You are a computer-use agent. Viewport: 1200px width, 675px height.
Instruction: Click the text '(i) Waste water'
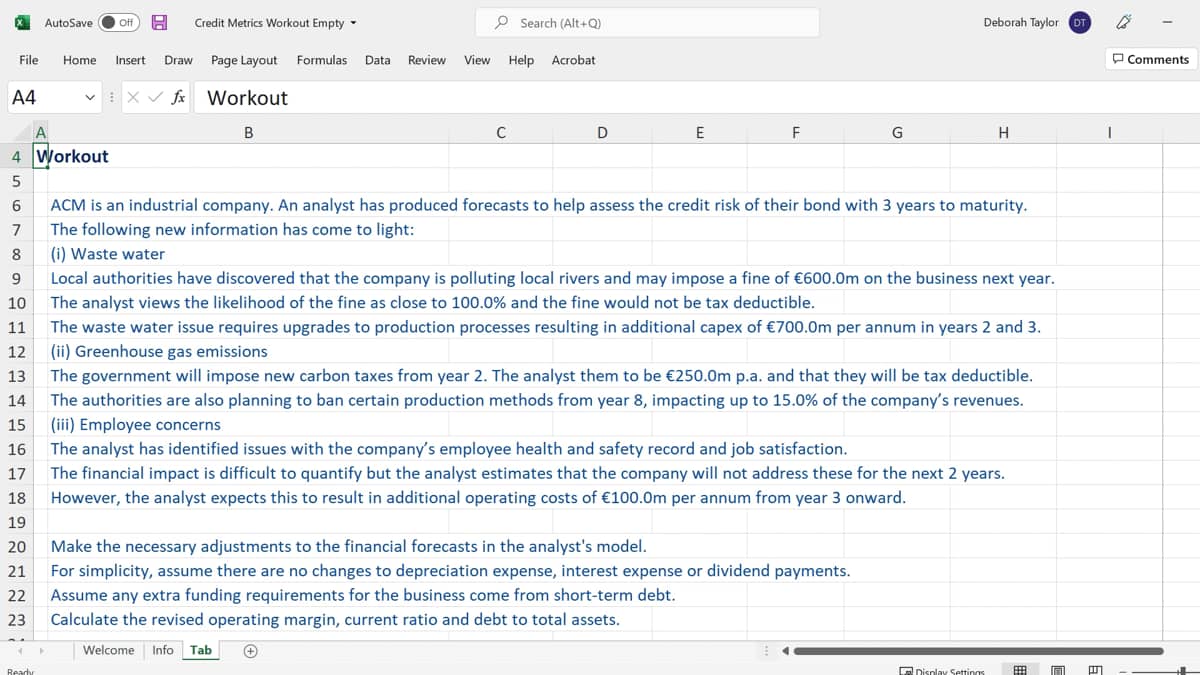point(108,254)
